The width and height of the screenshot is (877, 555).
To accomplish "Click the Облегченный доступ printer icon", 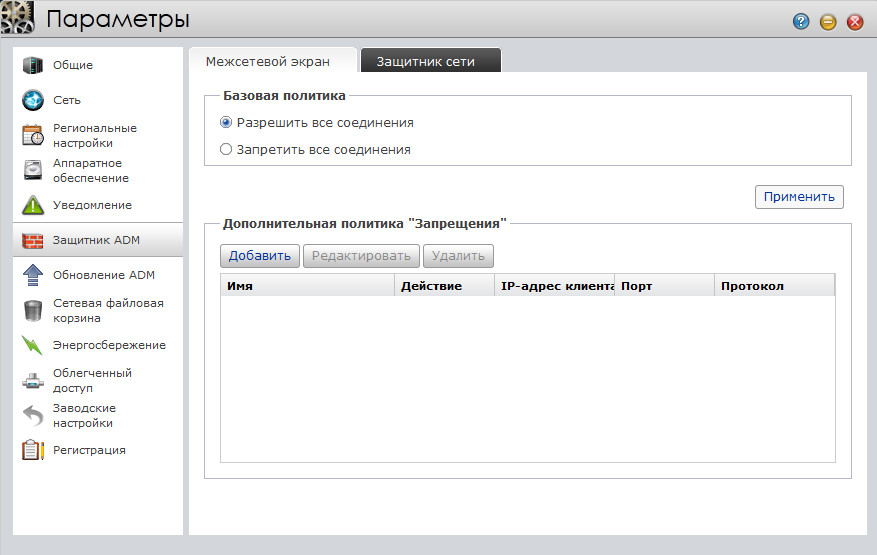I will pyautogui.click(x=33, y=380).
